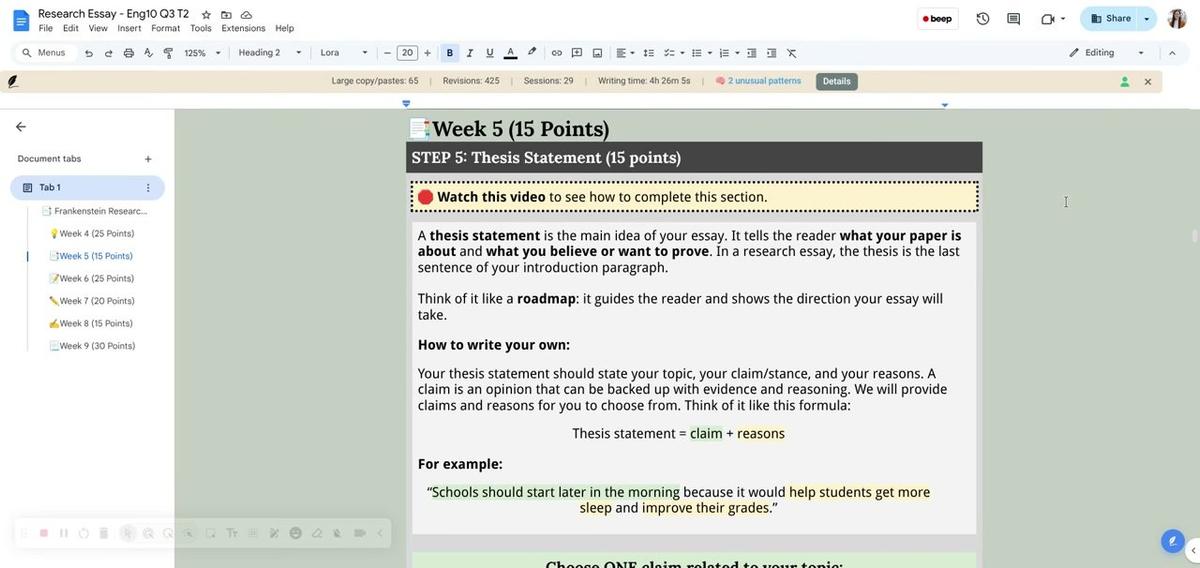
Task: Close the document tabs sidebar with back arrow
Action: (21, 127)
